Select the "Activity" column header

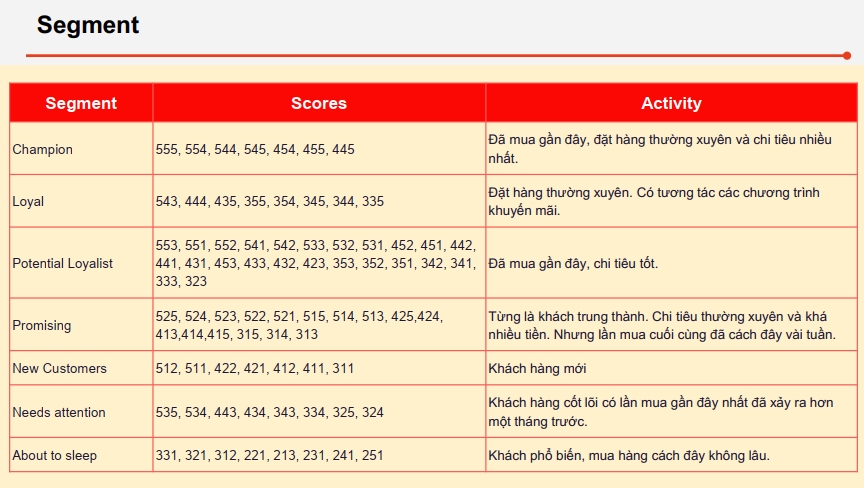(x=671, y=103)
